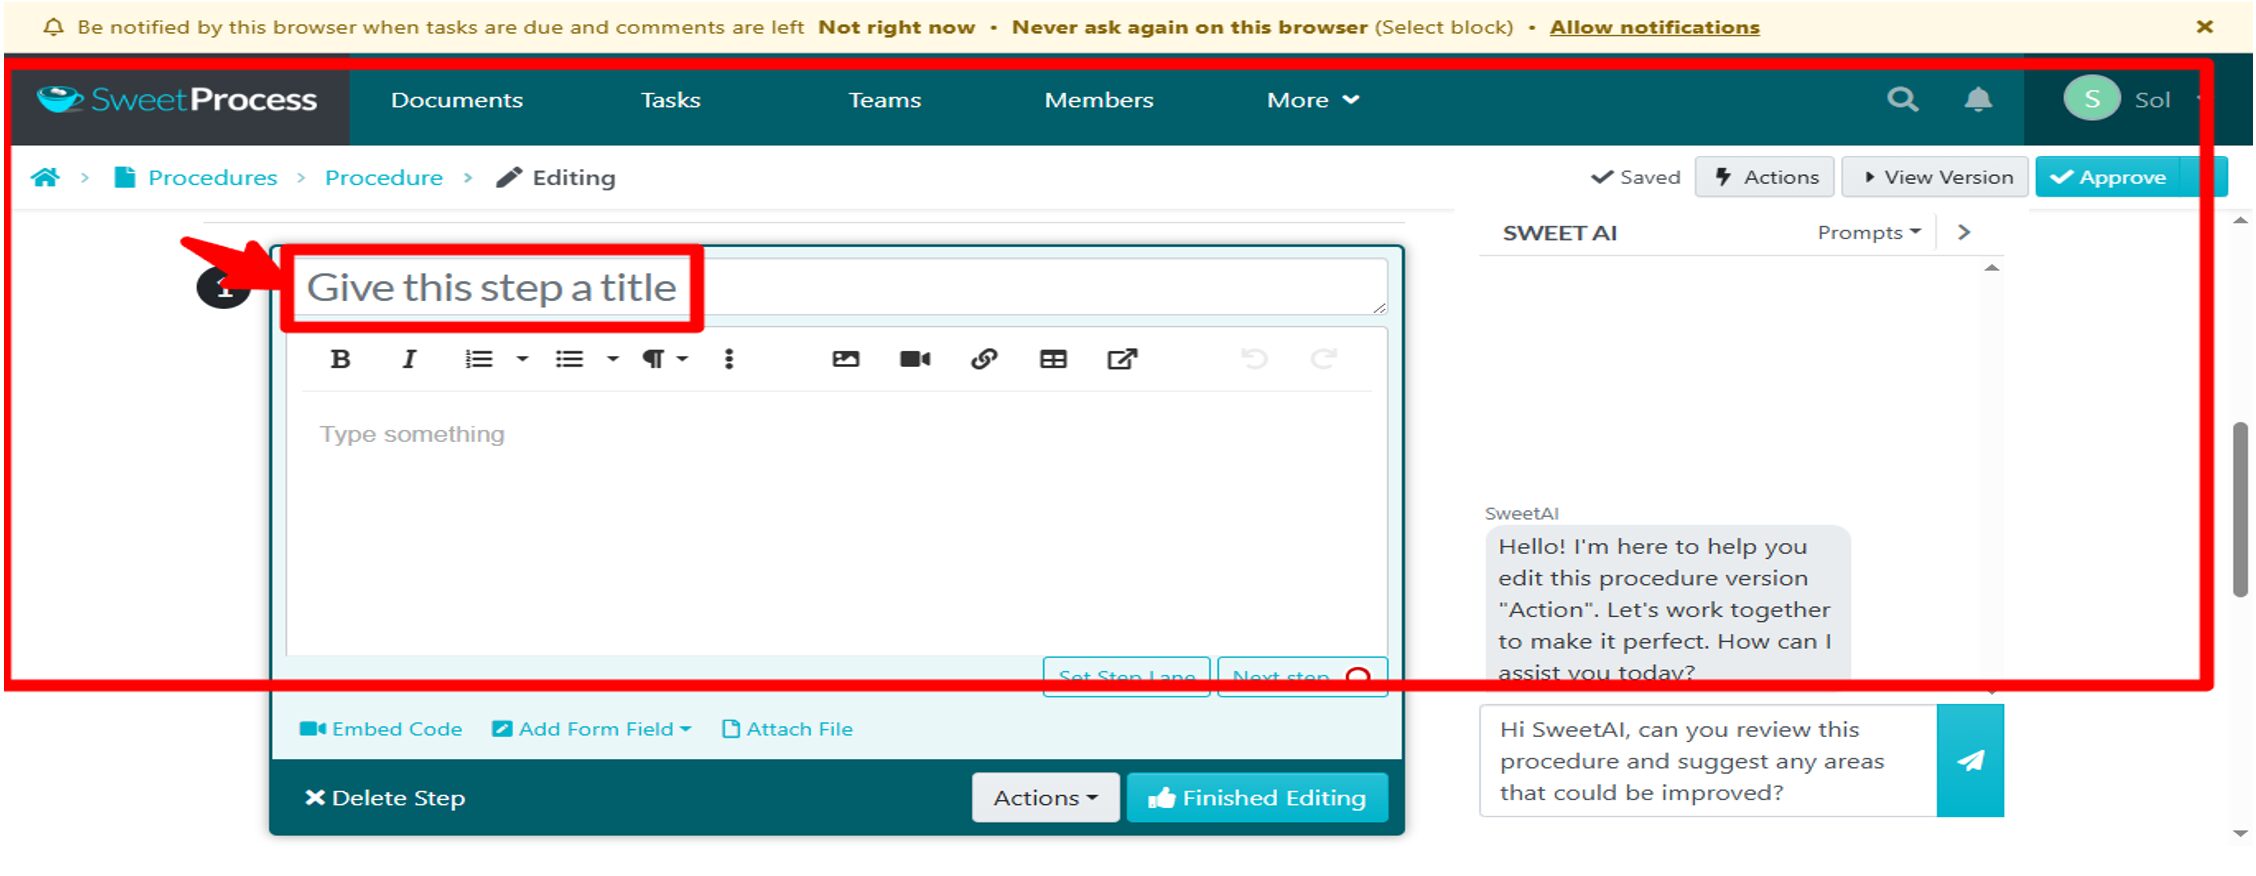
Task: Click Embed Code link
Action: (x=381, y=729)
